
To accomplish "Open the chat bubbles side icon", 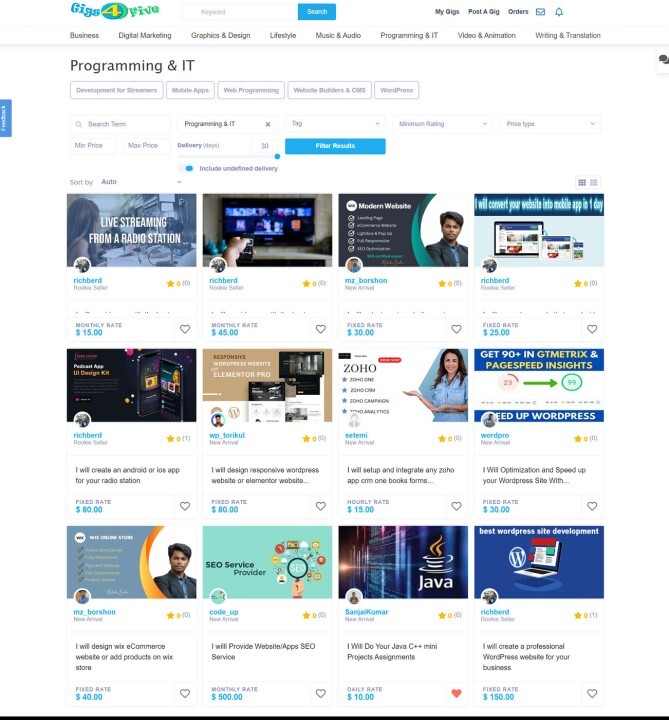I will click(x=663, y=59).
